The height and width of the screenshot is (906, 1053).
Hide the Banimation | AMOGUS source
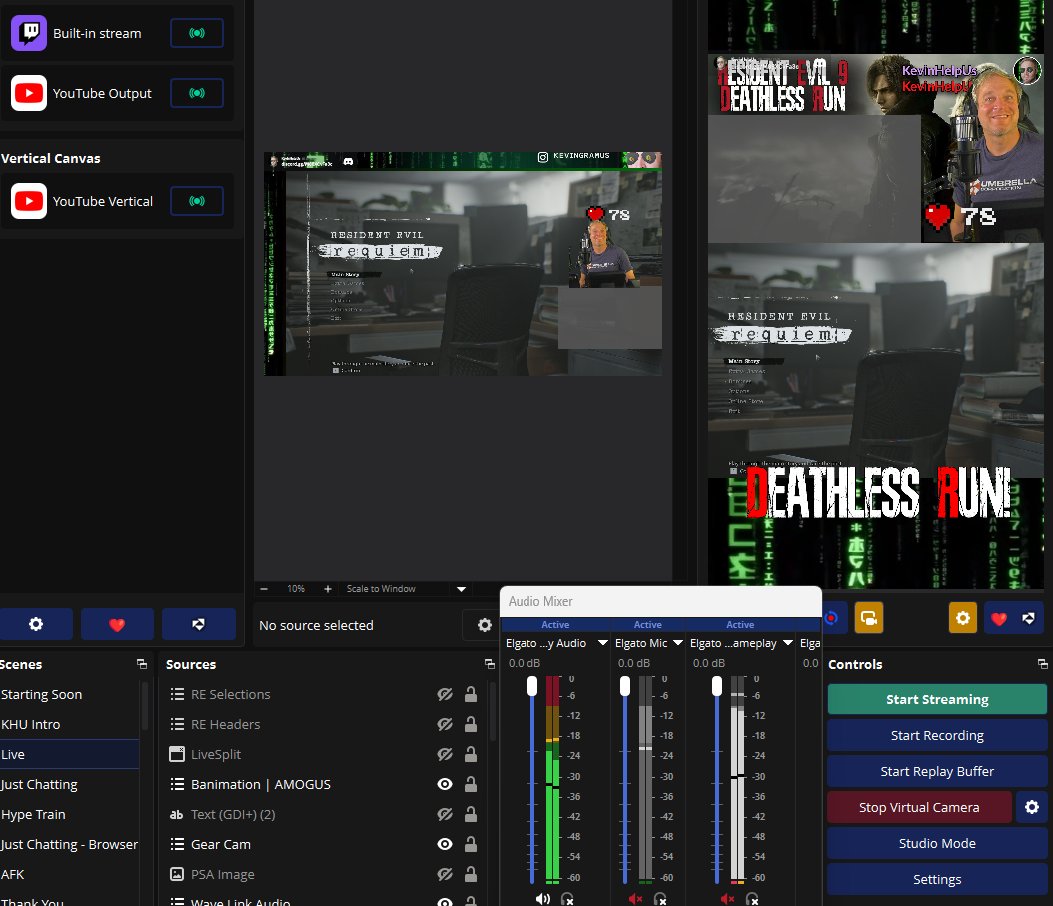pyautogui.click(x=445, y=784)
